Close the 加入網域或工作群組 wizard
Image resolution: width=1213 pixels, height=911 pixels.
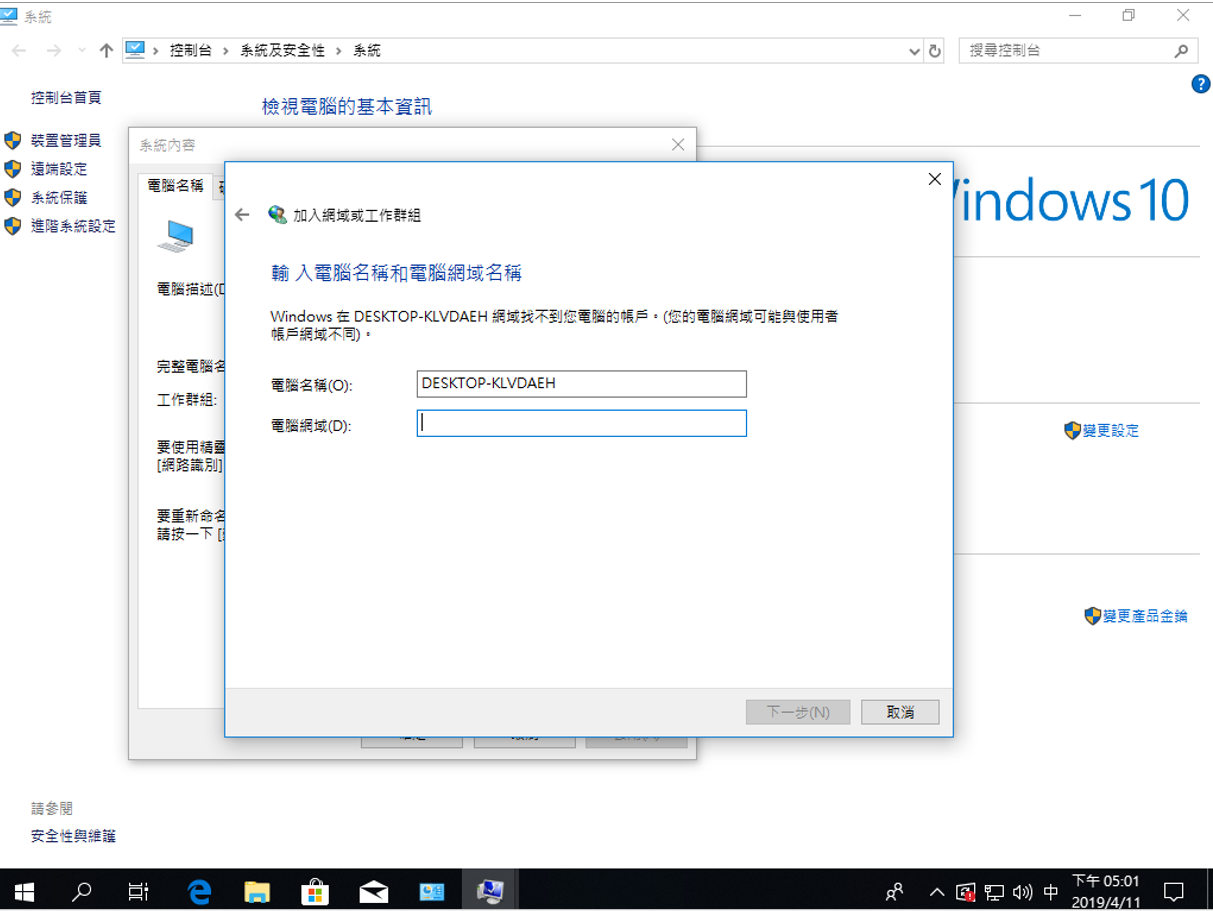coord(935,179)
